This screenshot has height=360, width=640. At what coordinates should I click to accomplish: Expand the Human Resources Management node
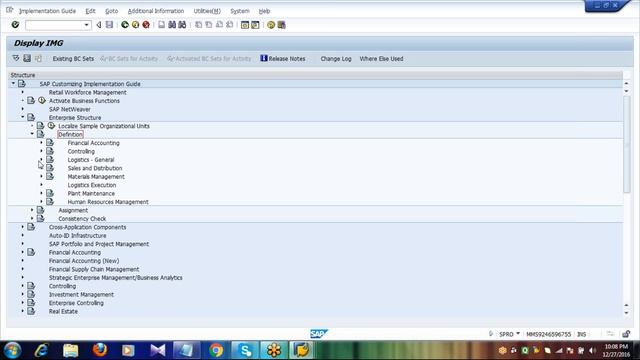point(41,202)
